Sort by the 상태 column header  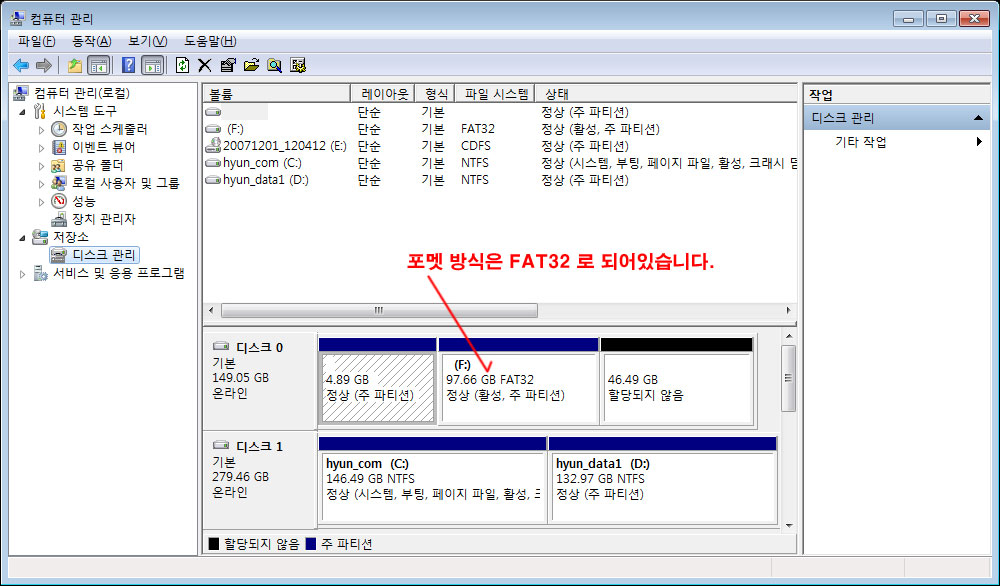(x=666, y=94)
